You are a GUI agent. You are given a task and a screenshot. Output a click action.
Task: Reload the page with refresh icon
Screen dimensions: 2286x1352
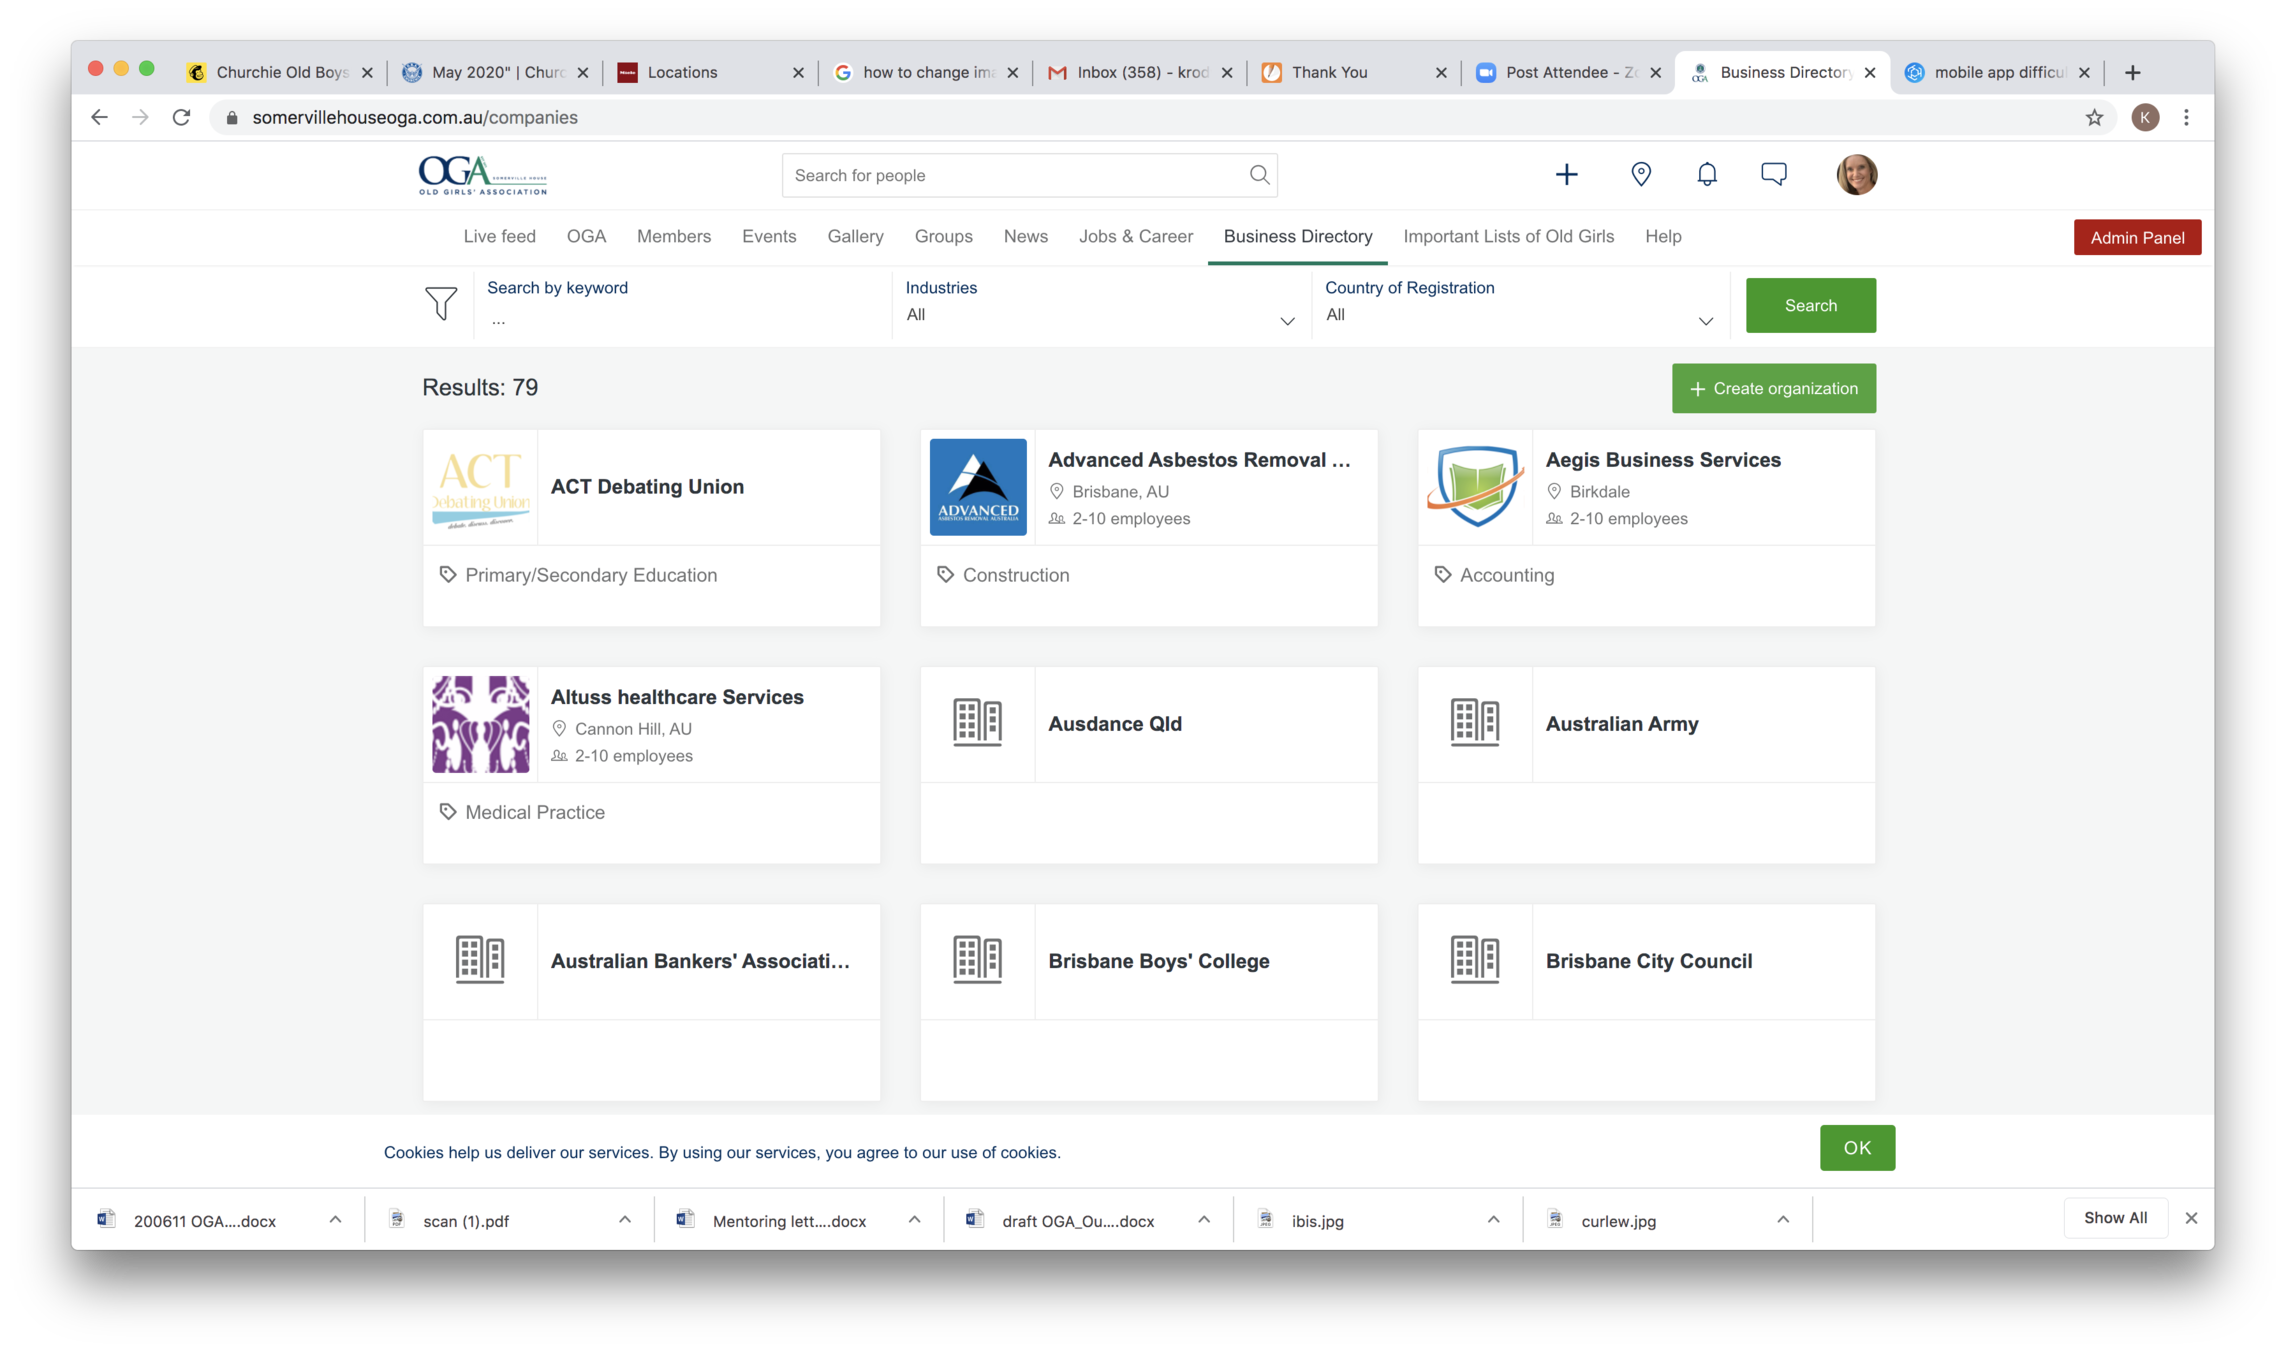(181, 118)
